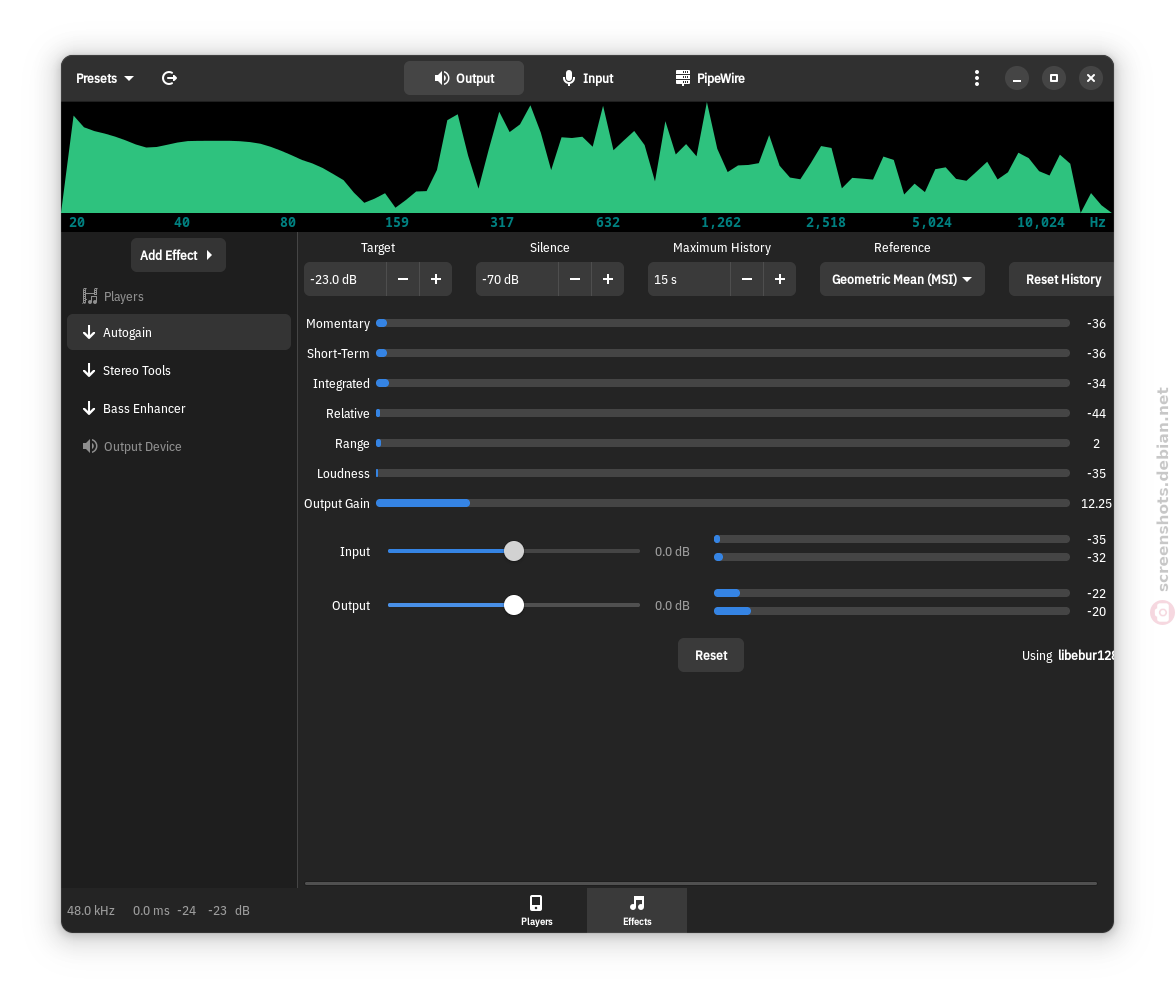The height and width of the screenshot is (1000, 1175).
Task: Maximize the window
Action: [1054, 78]
